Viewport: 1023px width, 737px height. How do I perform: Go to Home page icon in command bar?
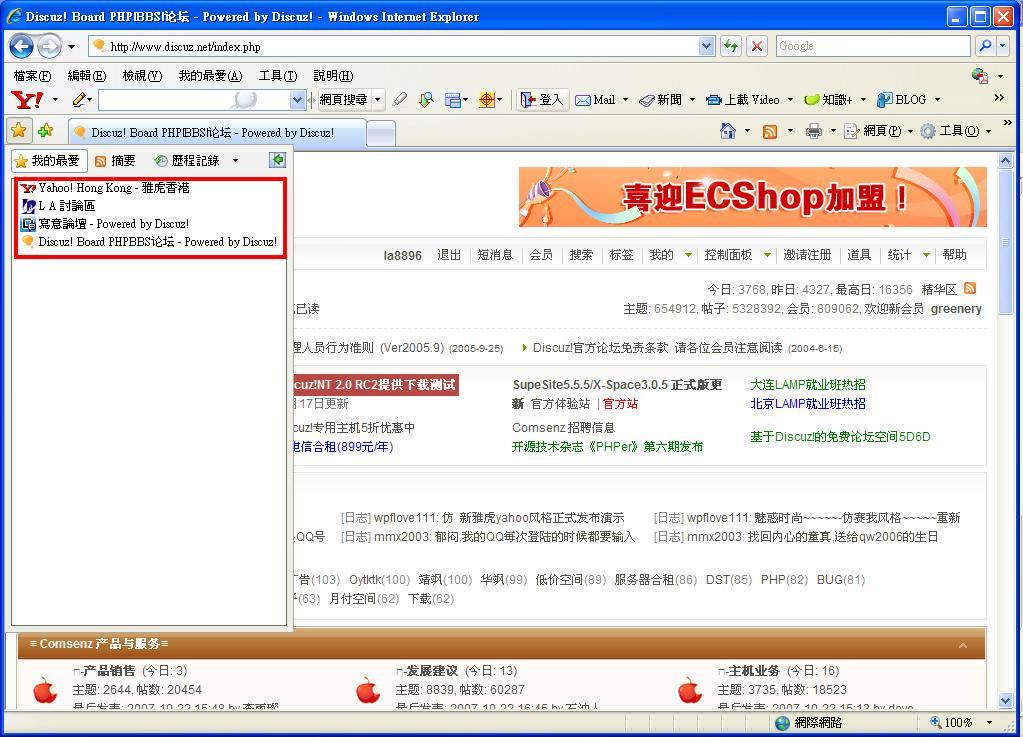pos(727,131)
